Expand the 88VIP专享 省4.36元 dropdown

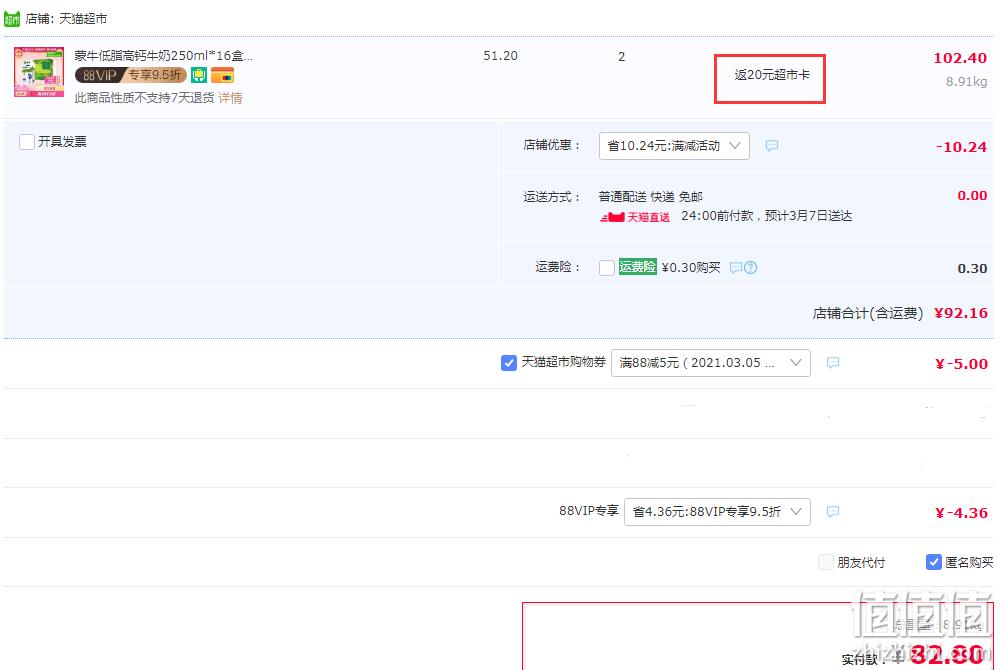coord(718,512)
